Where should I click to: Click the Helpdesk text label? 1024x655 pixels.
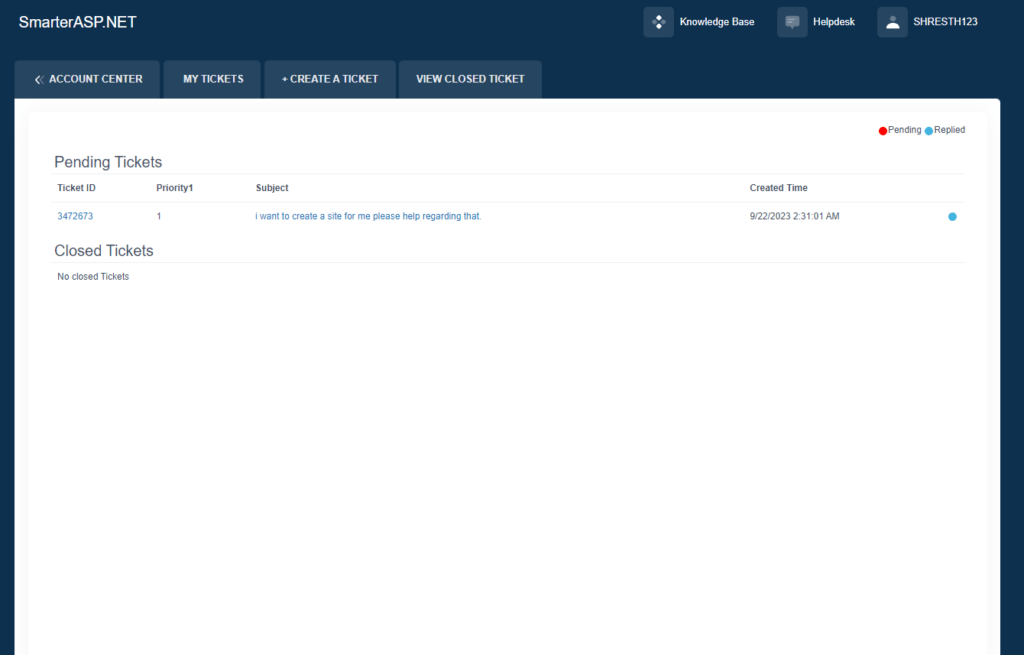point(834,22)
